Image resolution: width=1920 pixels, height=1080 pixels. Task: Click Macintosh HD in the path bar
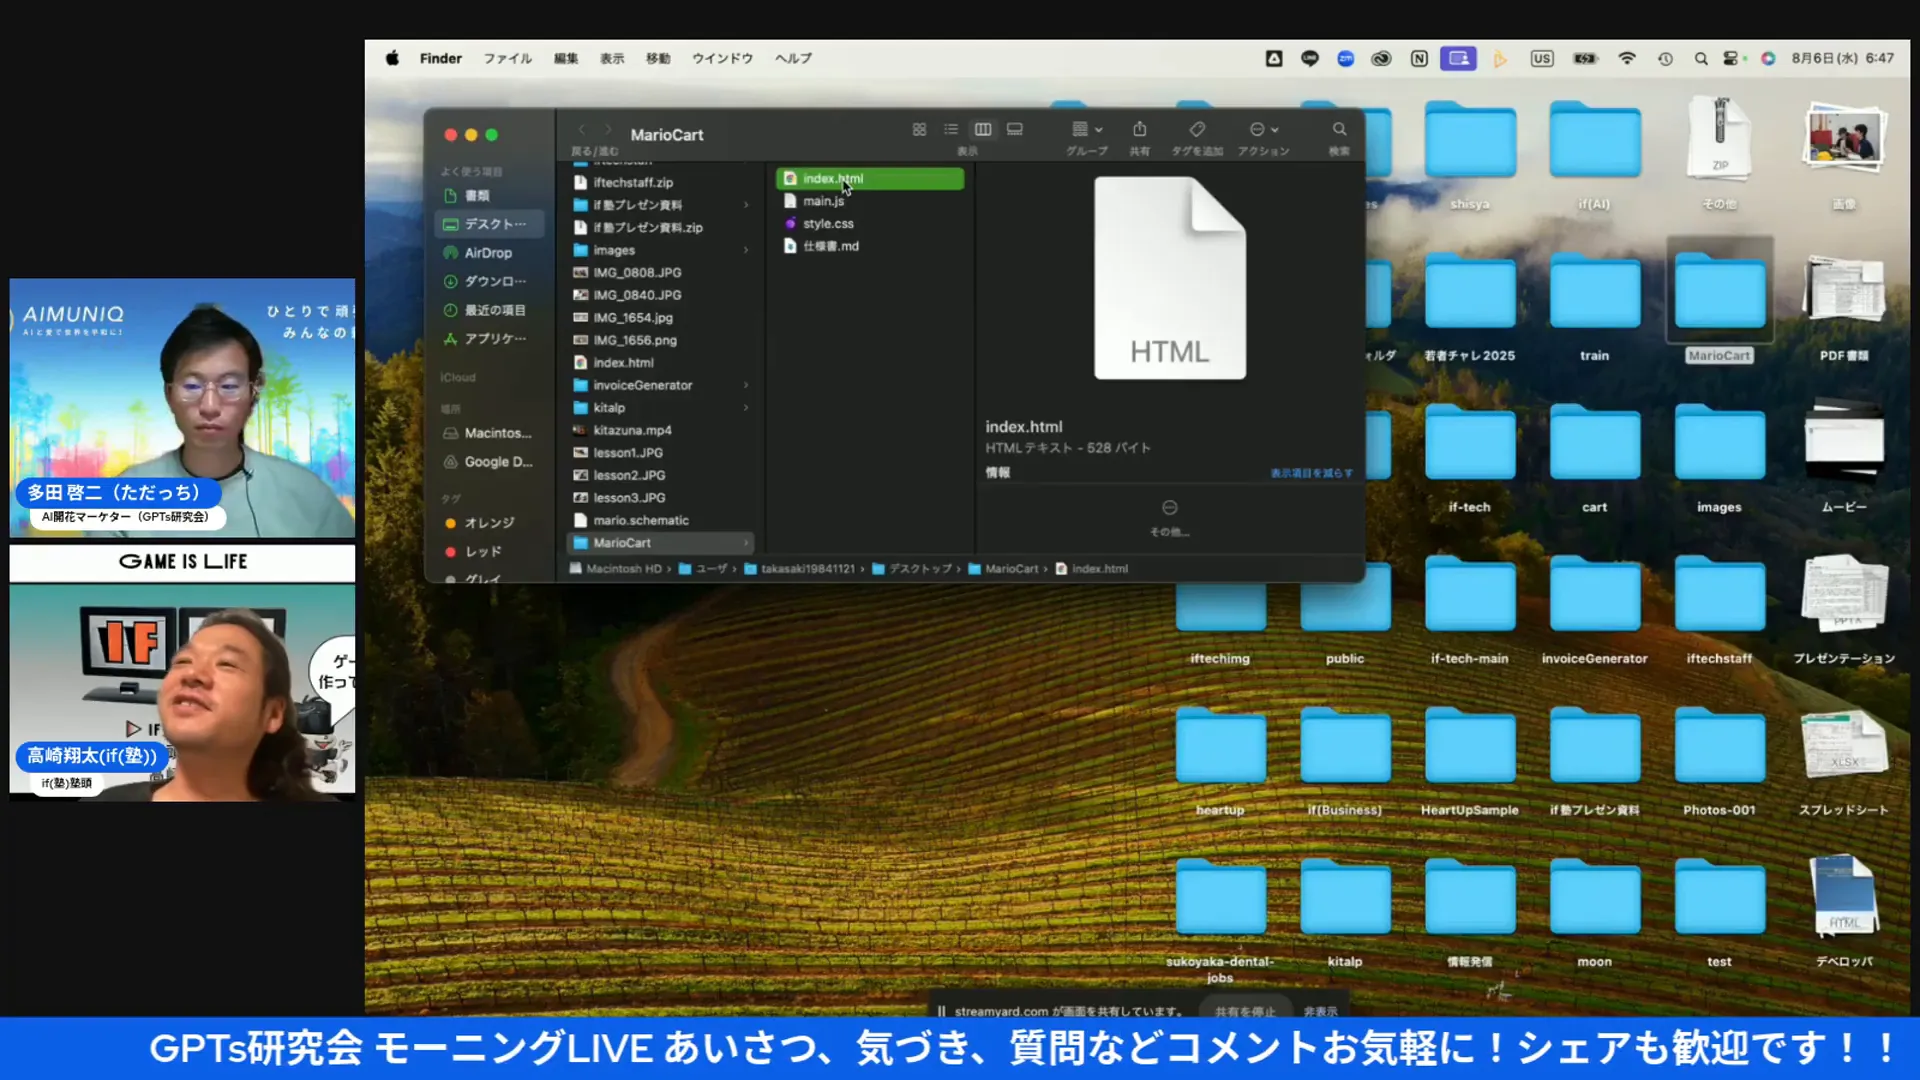(616, 569)
